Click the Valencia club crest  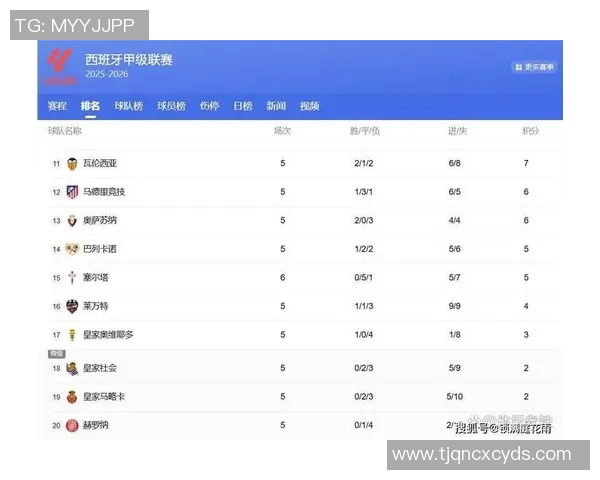coord(72,164)
